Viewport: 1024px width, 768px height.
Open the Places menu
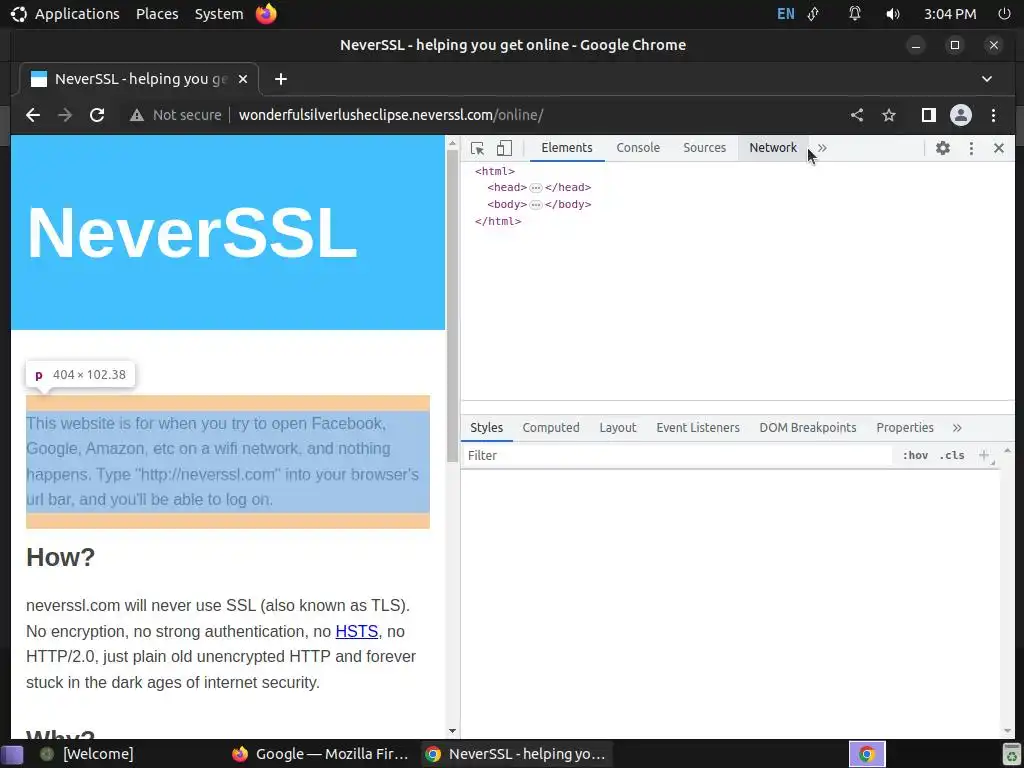(157, 14)
